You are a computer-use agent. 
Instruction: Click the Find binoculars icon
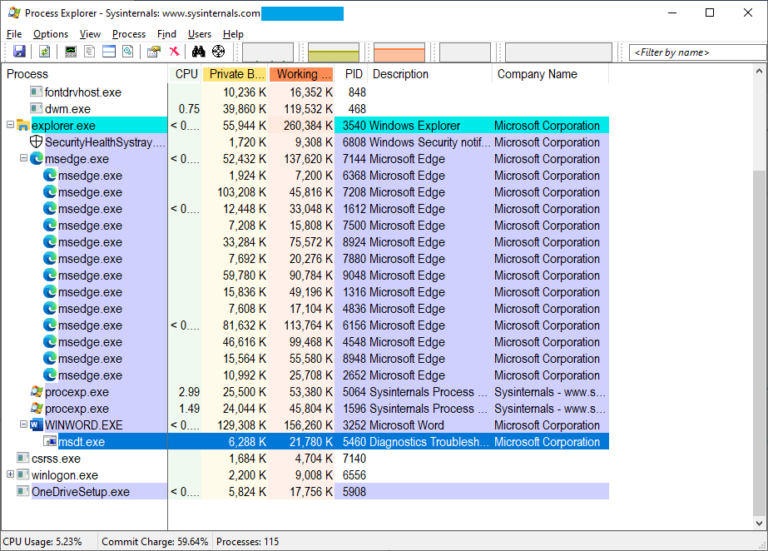[198, 52]
